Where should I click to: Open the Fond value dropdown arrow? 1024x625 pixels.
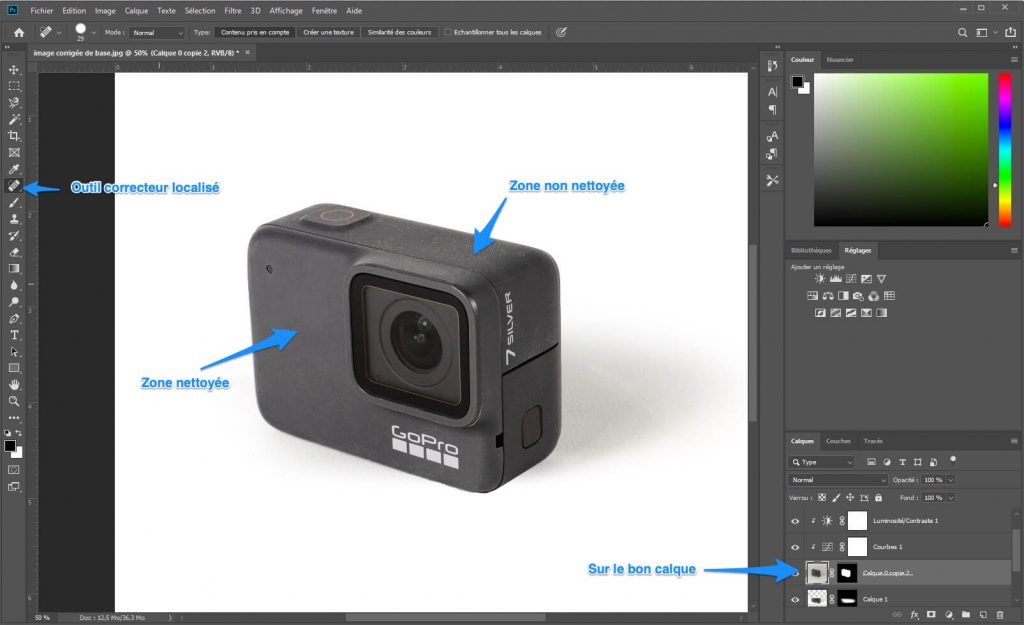pos(951,498)
